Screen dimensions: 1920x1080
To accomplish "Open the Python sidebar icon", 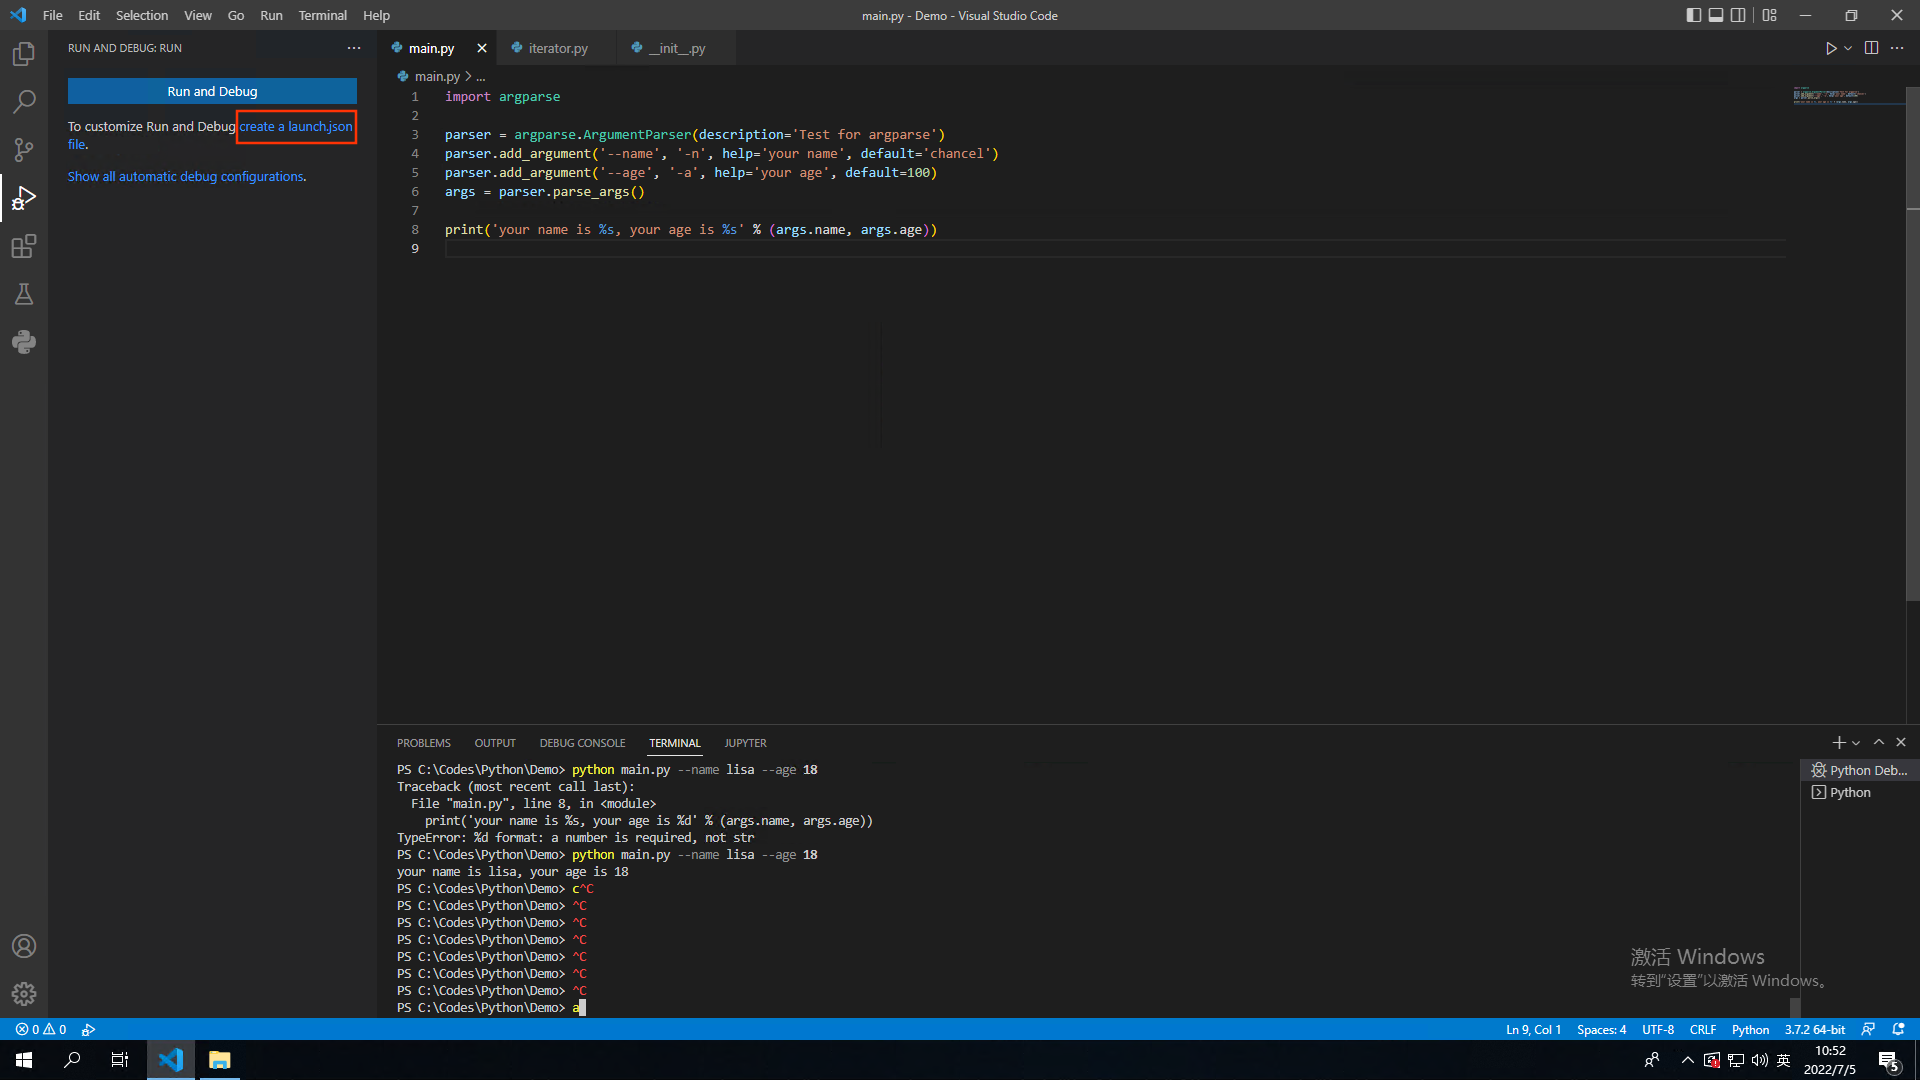I will pyautogui.click(x=24, y=342).
